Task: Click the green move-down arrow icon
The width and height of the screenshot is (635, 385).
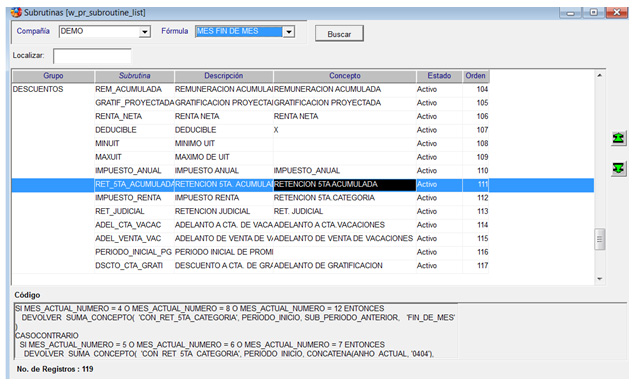Action: (618, 168)
